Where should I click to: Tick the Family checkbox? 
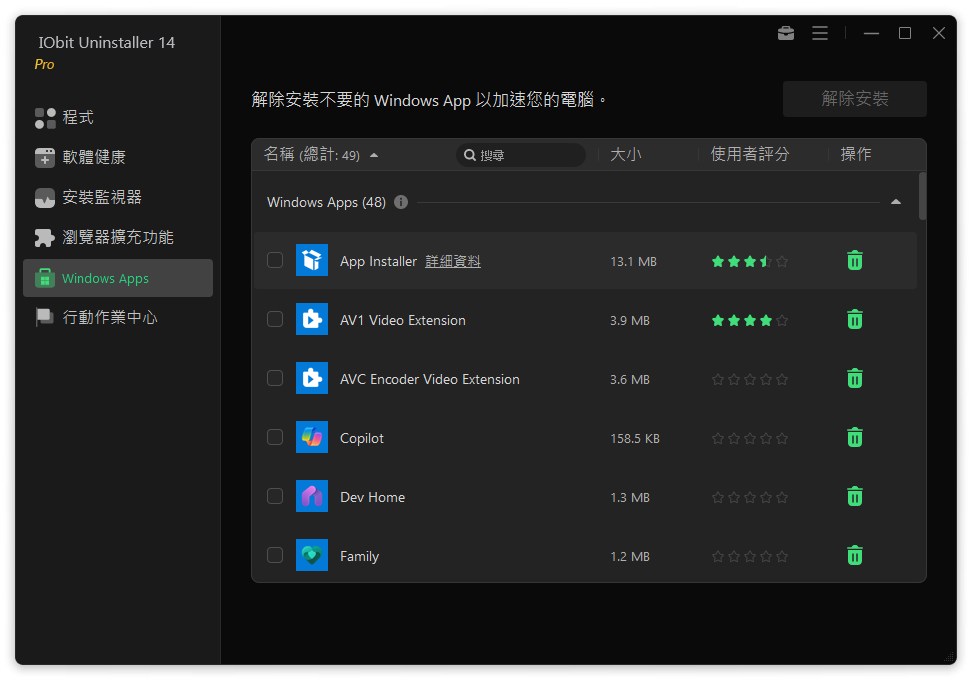pyautogui.click(x=275, y=555)
